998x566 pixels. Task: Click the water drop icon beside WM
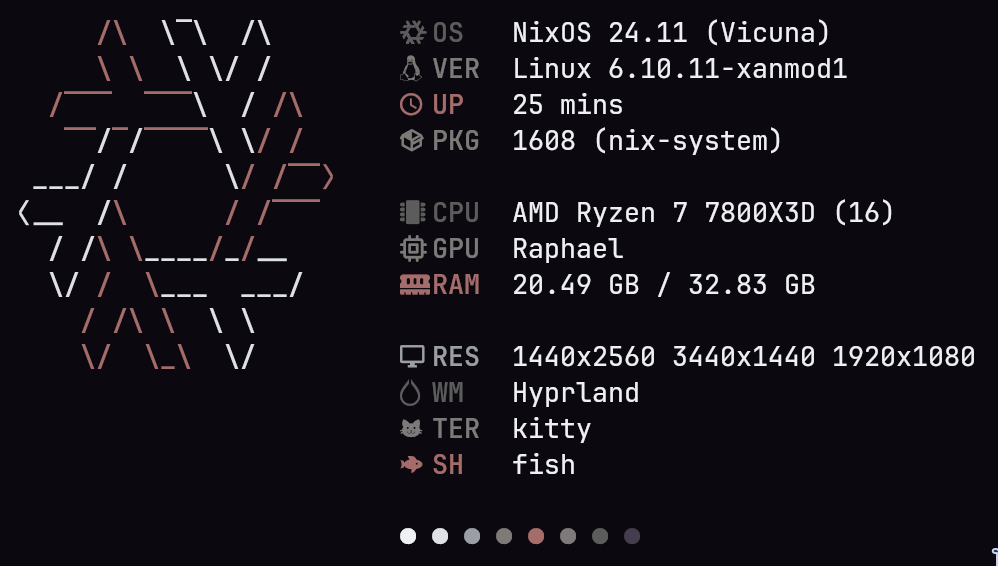[x=411, y=393]
